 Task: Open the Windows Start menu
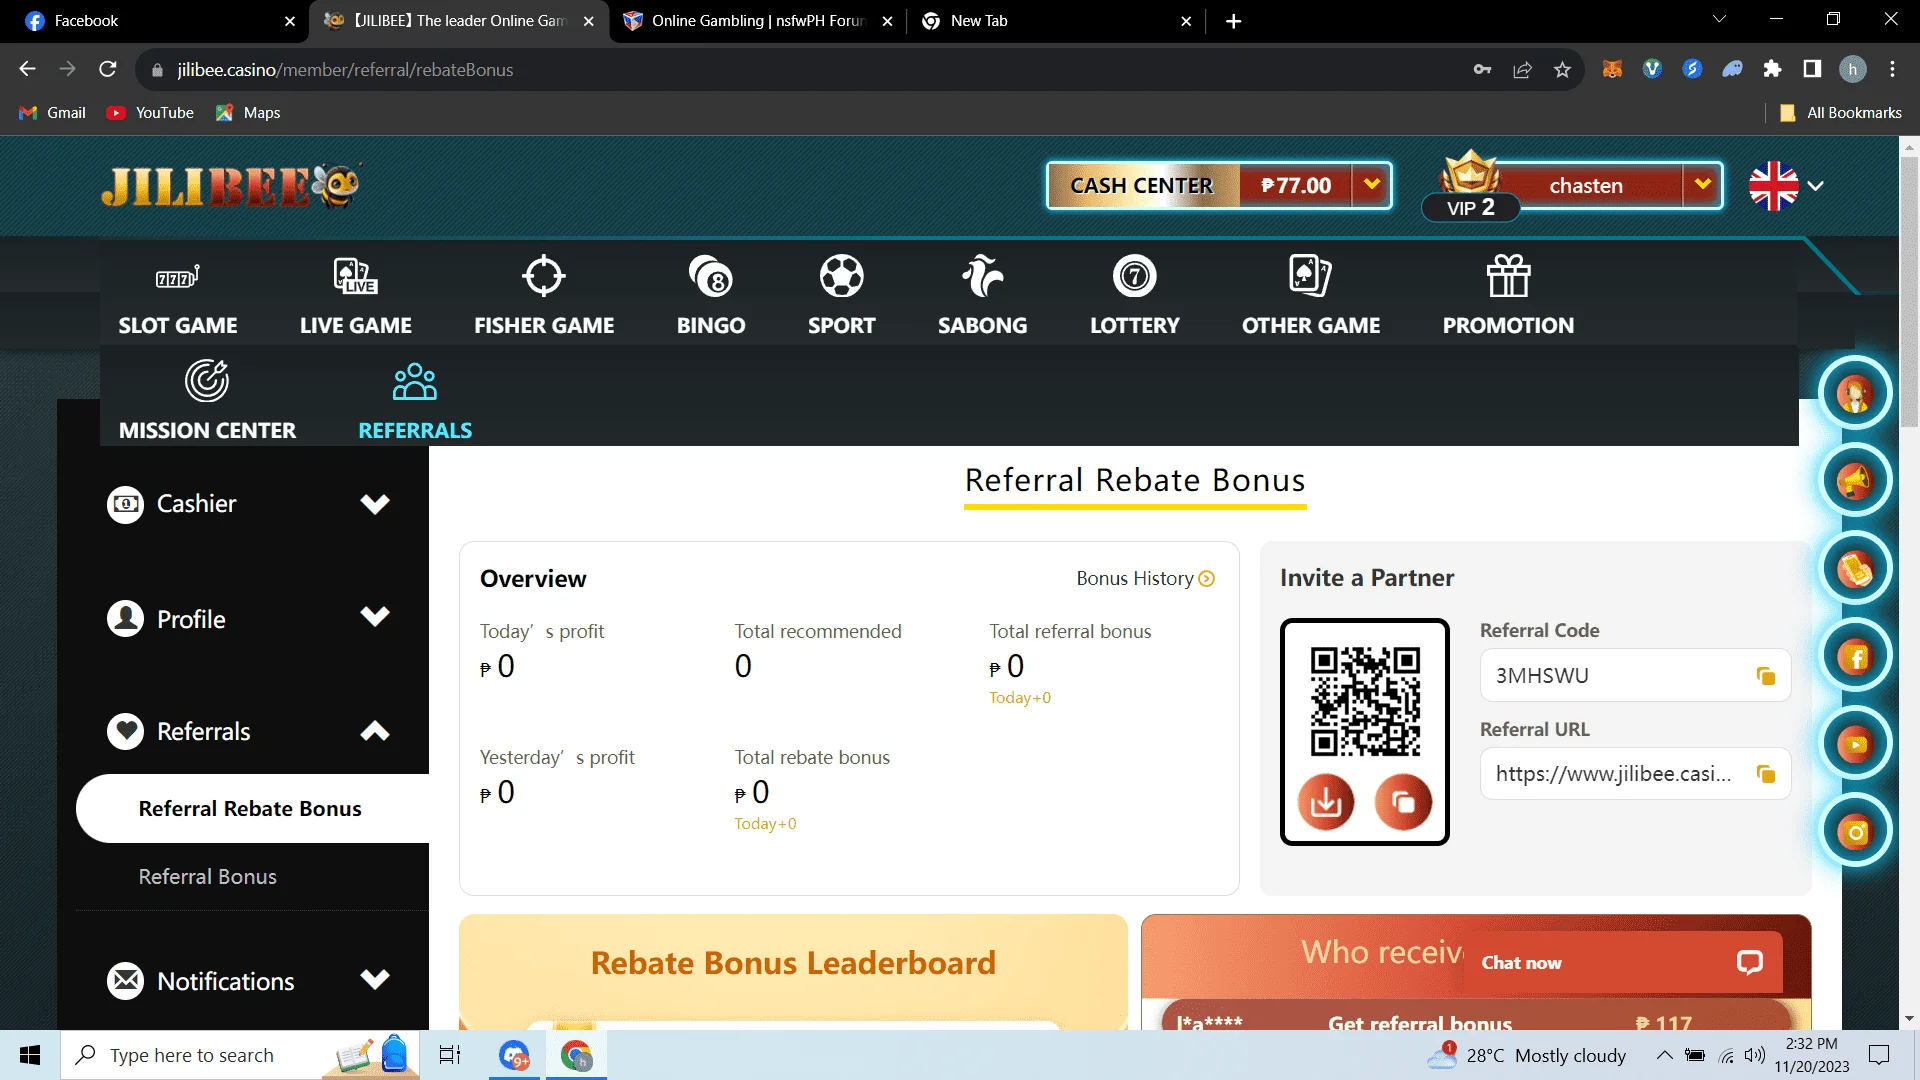[x=30, y=1055]
